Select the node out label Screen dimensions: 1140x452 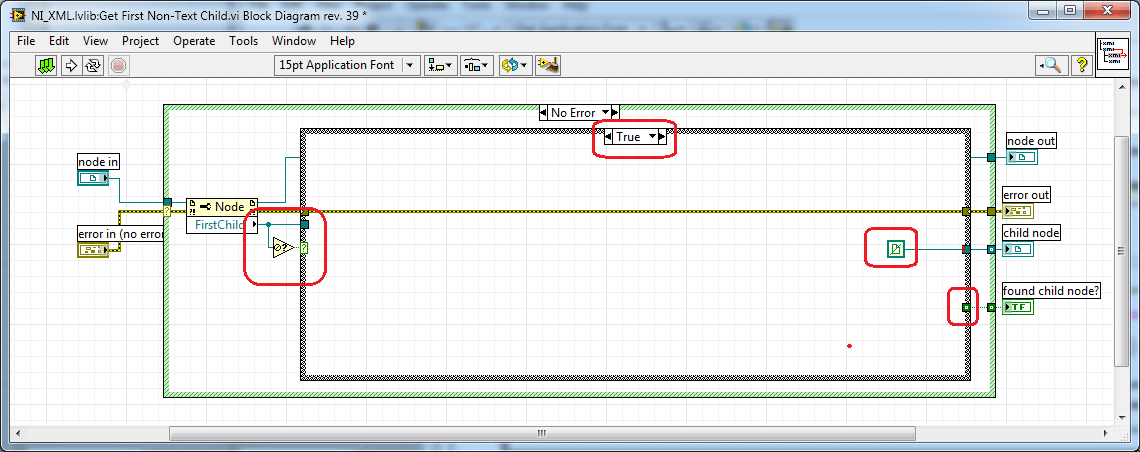click(1031, 141)
